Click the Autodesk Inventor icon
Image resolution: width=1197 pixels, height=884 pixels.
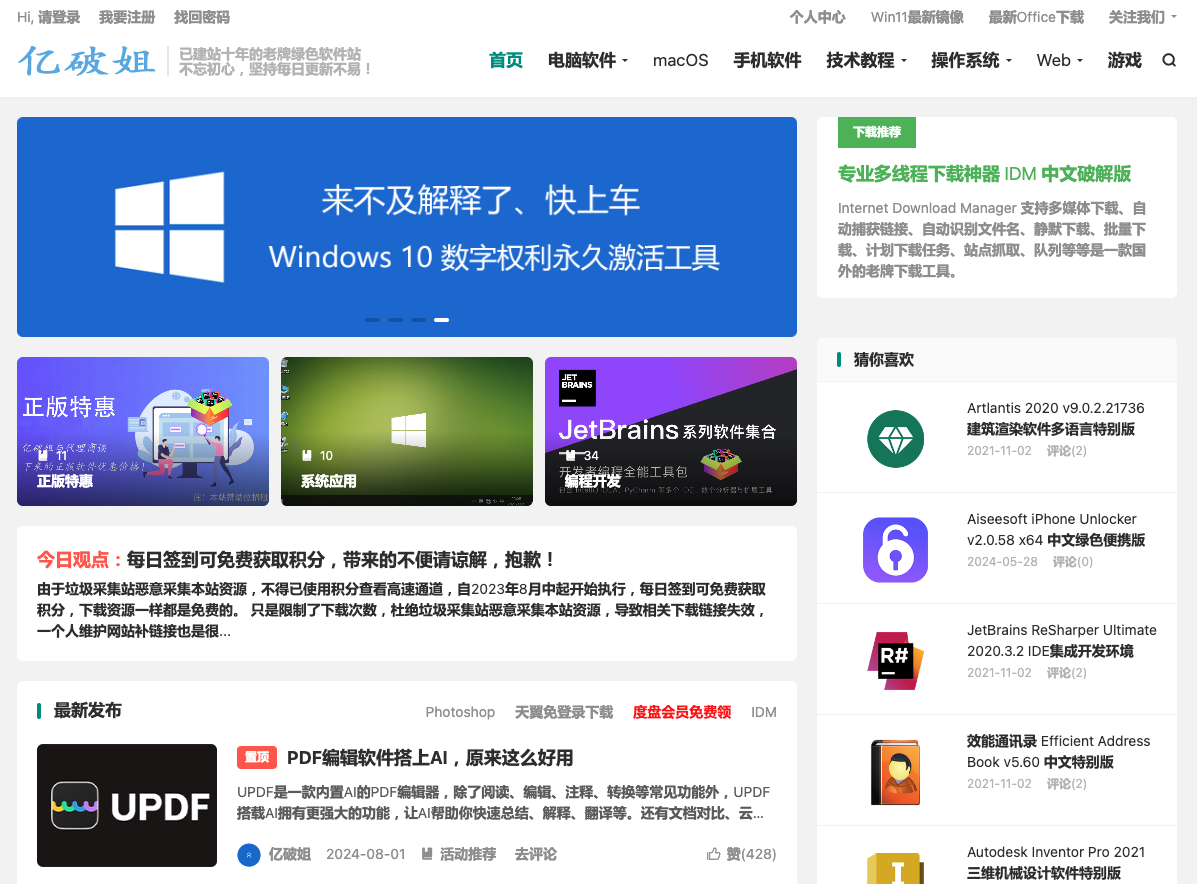(x=895, y=869)
